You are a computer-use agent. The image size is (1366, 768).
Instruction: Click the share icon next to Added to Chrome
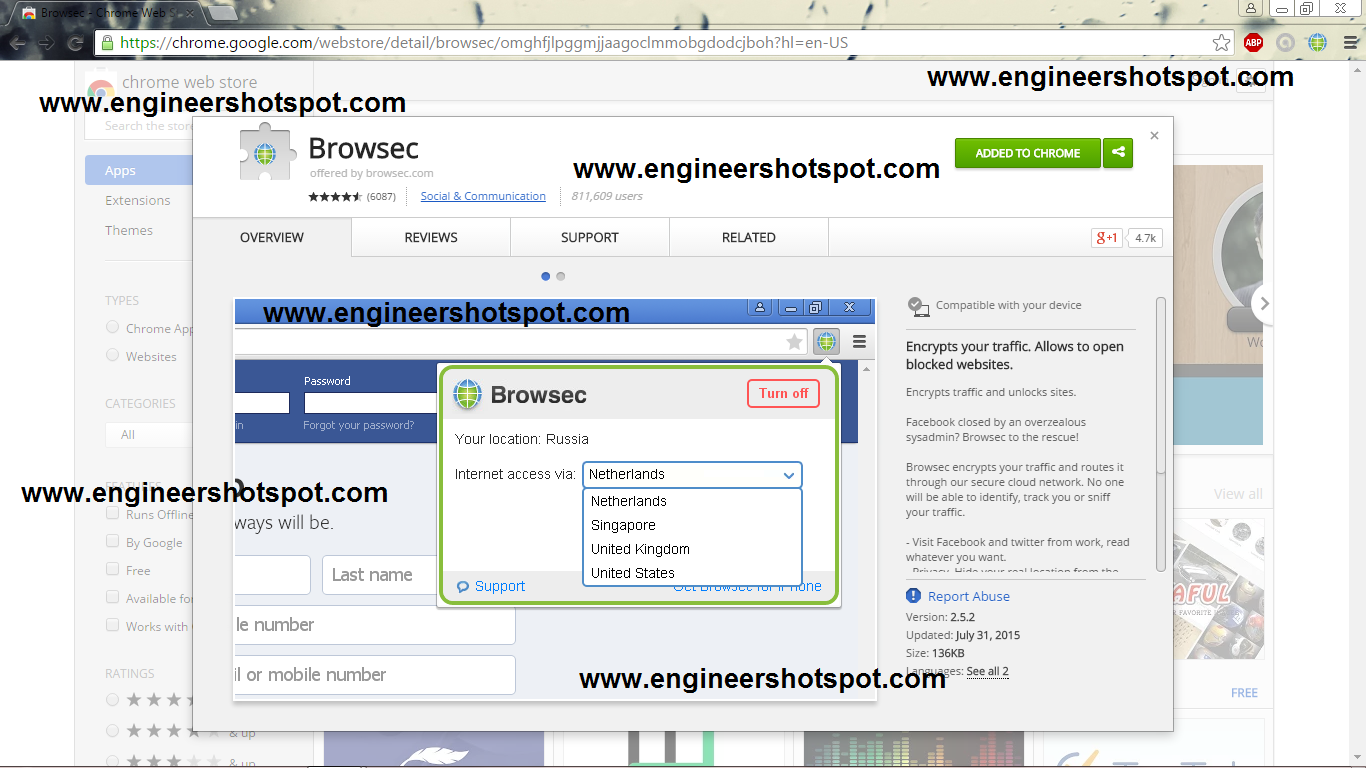tap(1118, 153)
